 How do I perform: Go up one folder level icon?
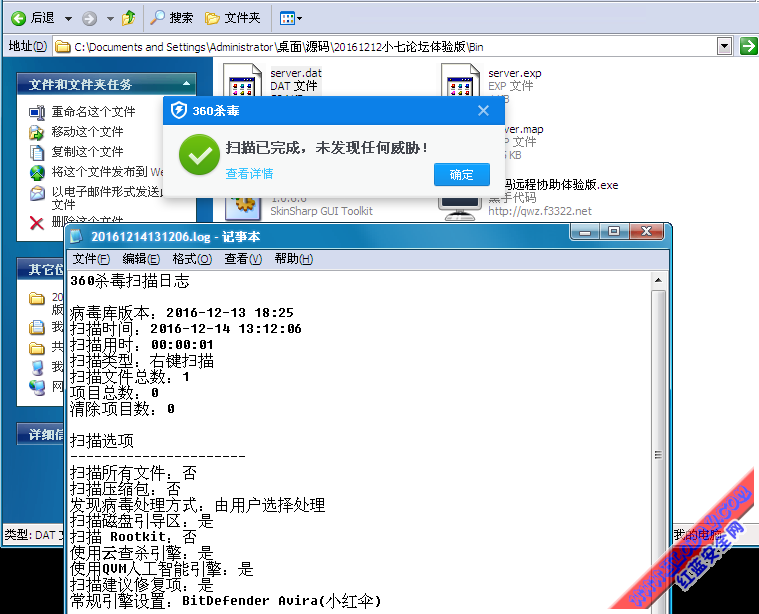click(129, 18)
